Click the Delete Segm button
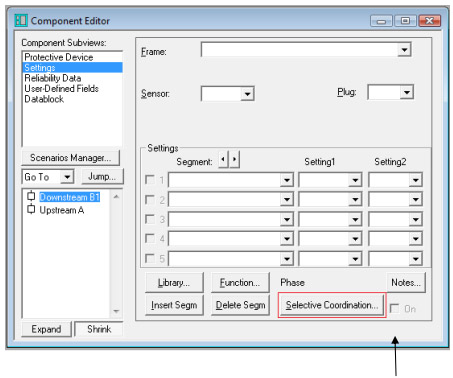This screenshot has width=453, height=378. click(240, 305)
